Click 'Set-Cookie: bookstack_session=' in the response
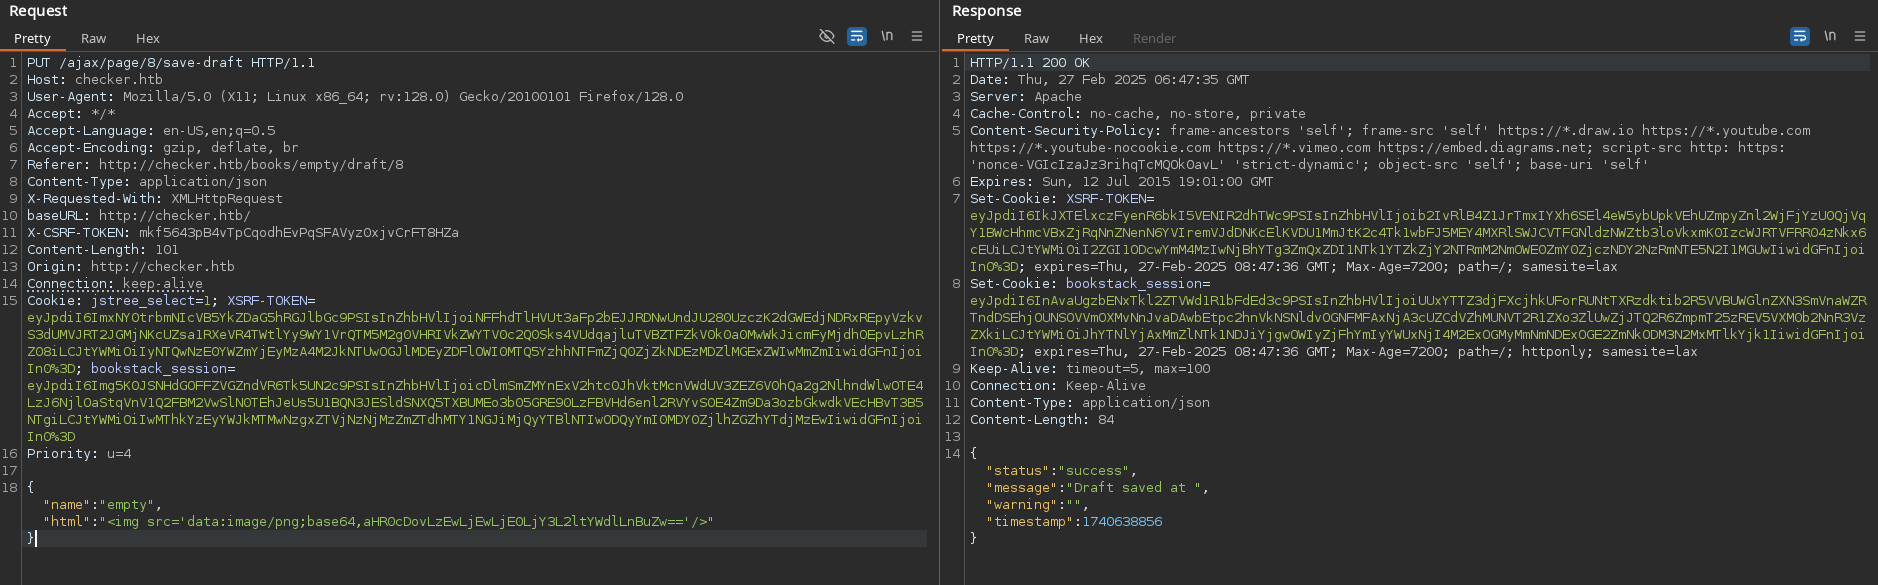 [x=1090, y=283]
